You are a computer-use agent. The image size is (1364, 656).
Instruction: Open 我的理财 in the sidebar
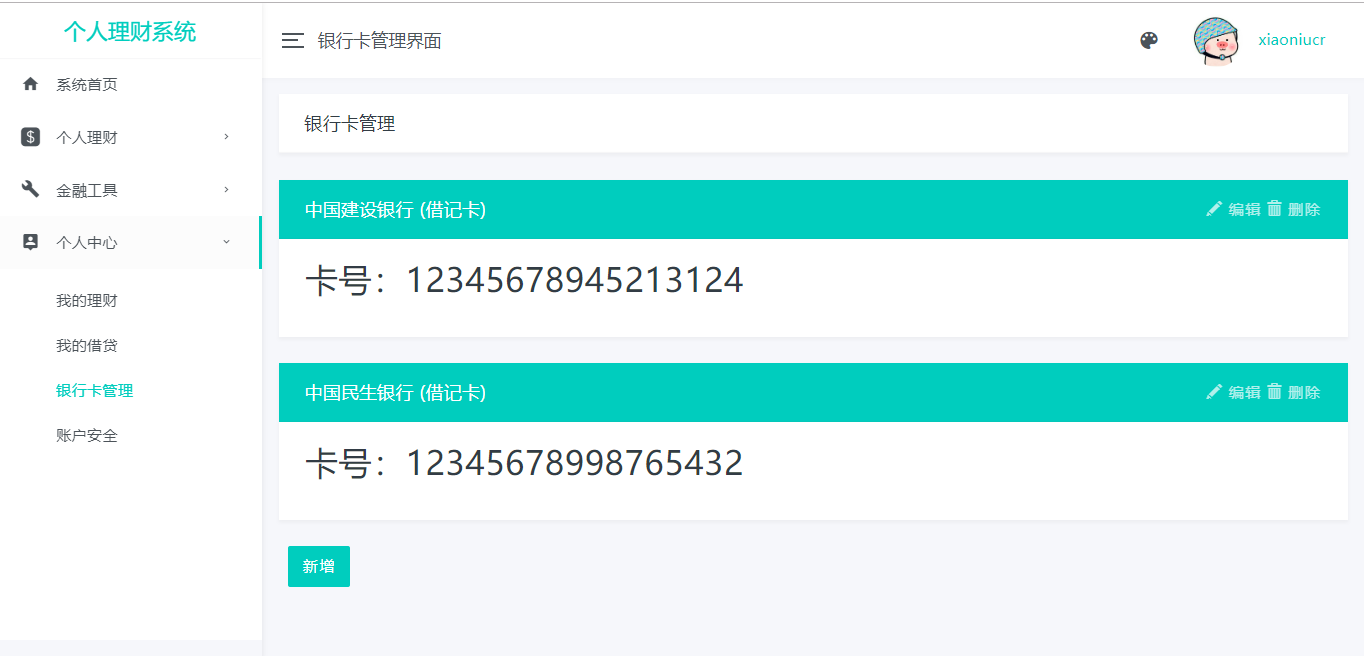coord(87,301)
